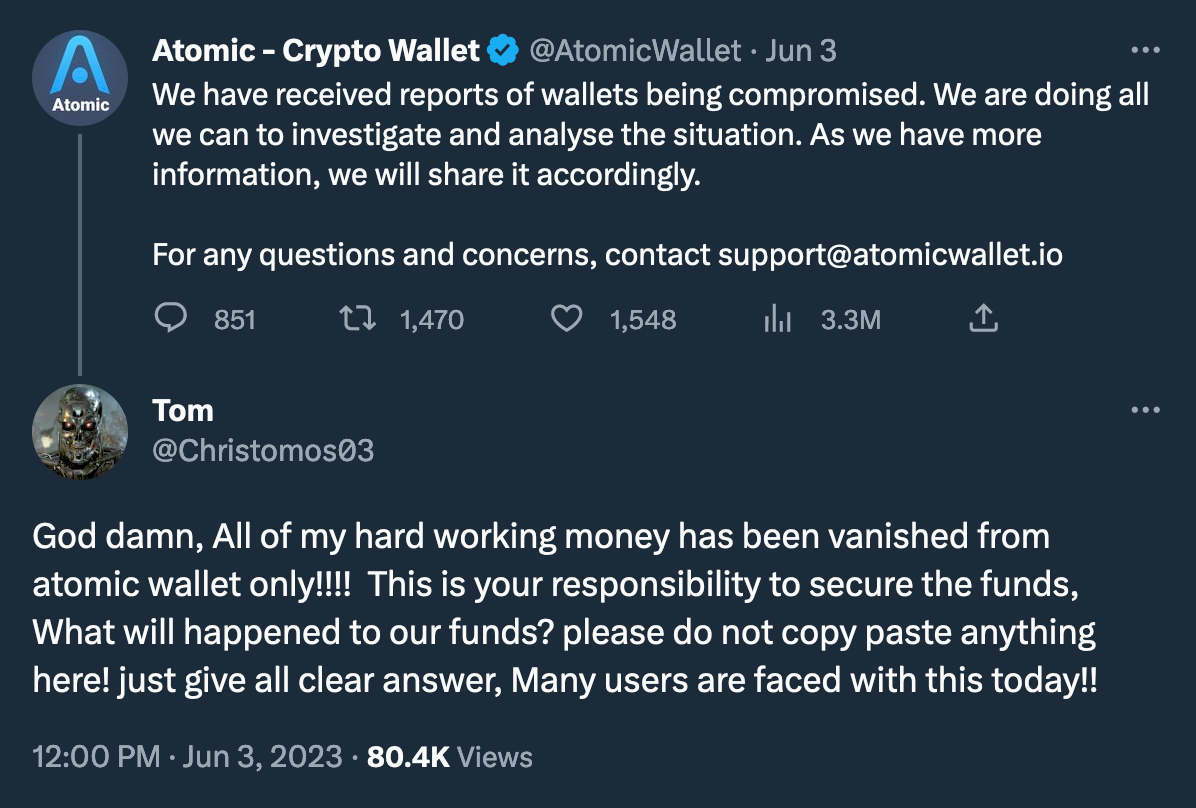Open more options on Atomic's tweet
Screen dimensions: 1196x808
[x=1144, y=50]
